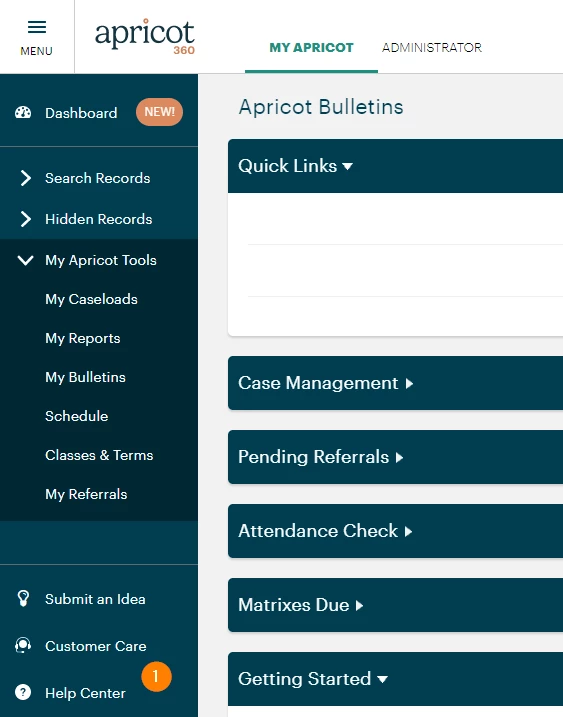This screenshot has height=717, width=563.
Task: Click Help Center label
Action: click(85, 693)
